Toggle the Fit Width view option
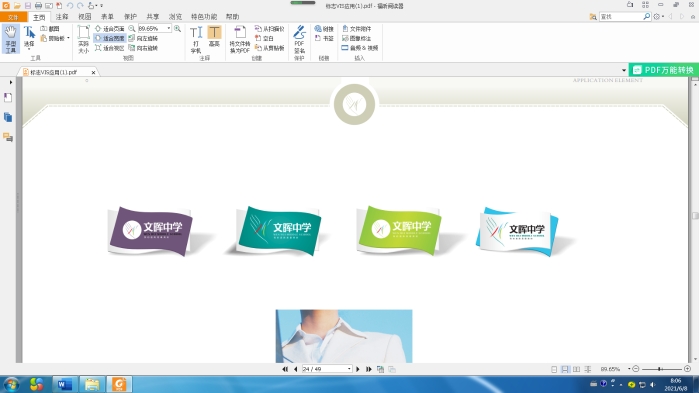699x393 pixels. coord(110,38)
